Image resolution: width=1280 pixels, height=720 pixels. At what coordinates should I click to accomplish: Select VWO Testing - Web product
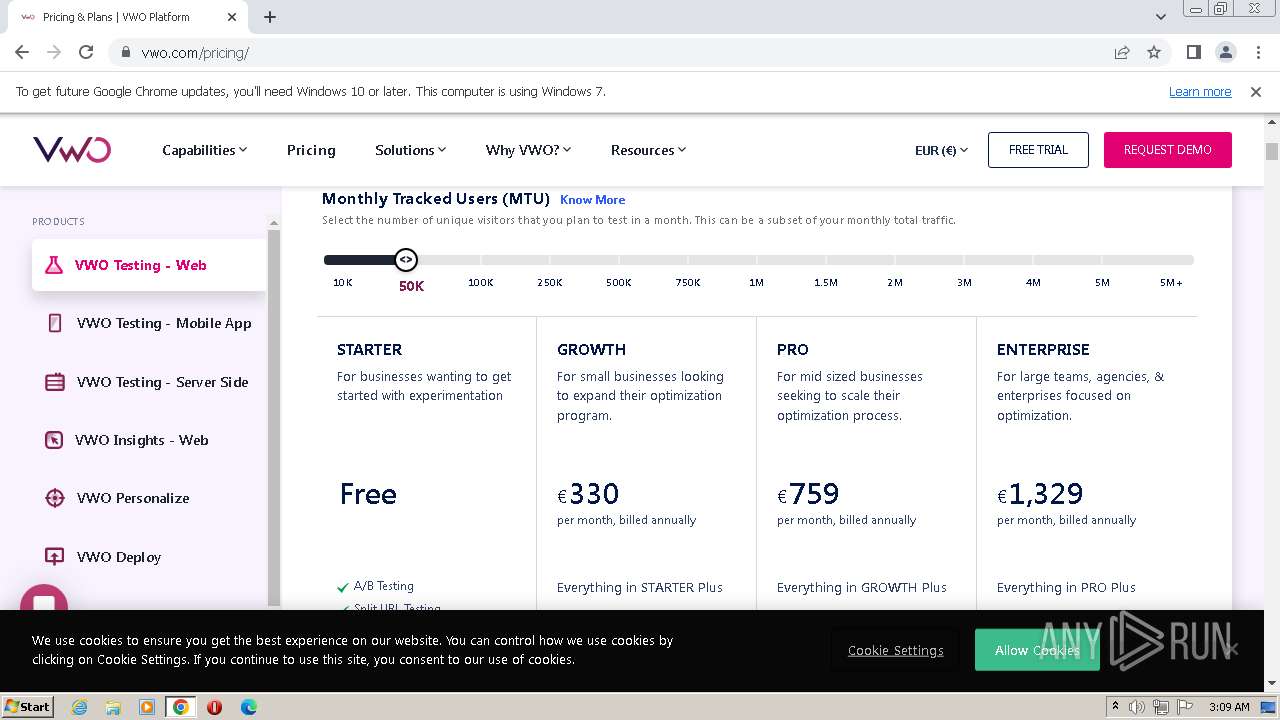point(149,265)
